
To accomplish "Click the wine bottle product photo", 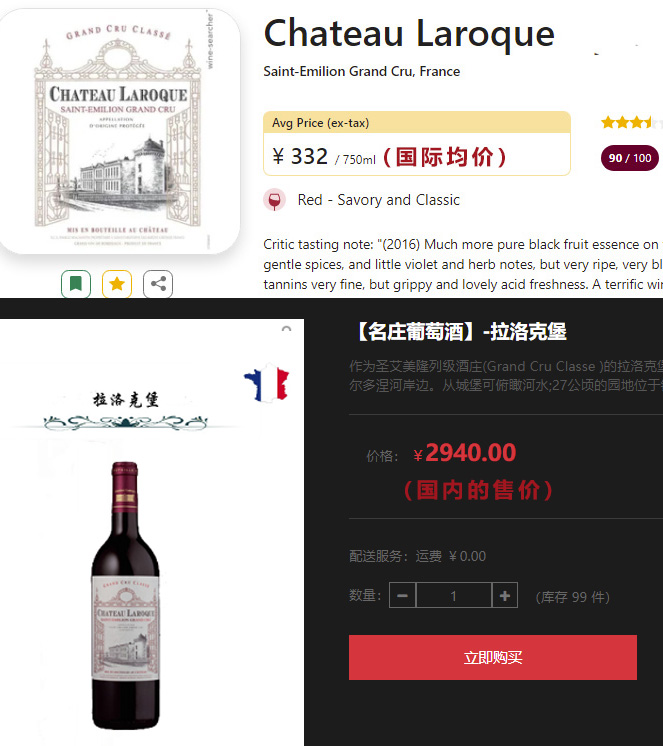I will pos(125,595).
